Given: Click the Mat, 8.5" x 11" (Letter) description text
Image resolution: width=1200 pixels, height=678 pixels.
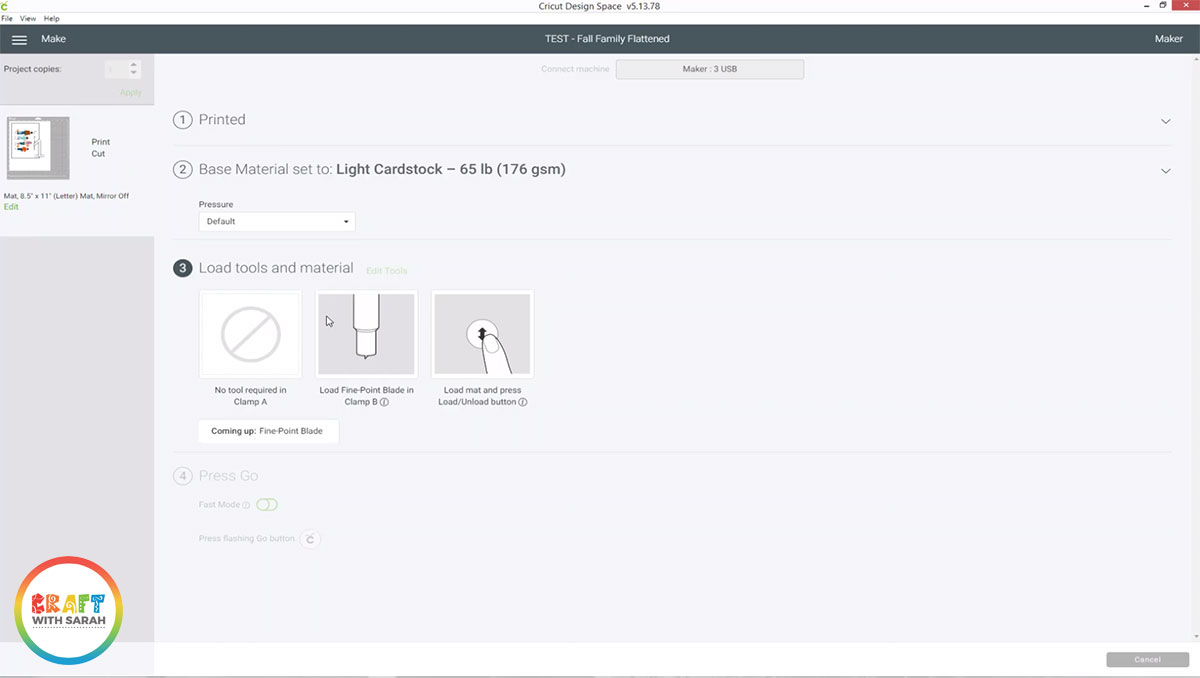Looking at the screenshot, I should pyautogui.click(x=66, y=196).
